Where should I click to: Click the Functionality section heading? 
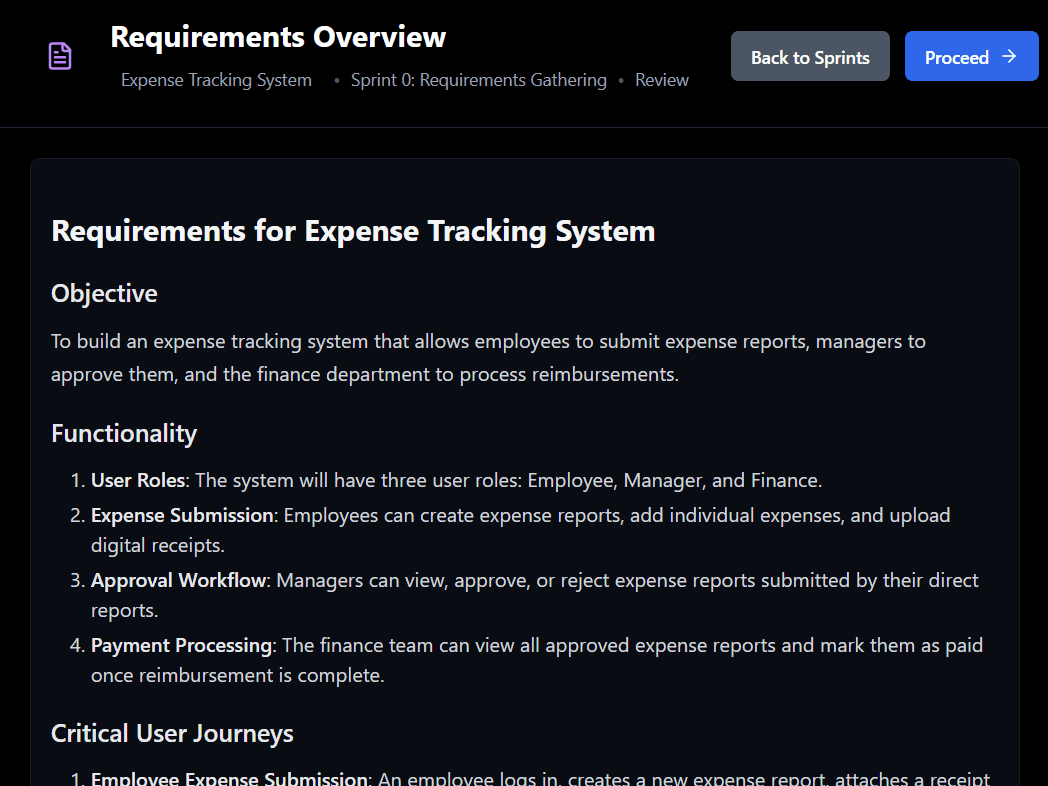(x=124, y=433)
